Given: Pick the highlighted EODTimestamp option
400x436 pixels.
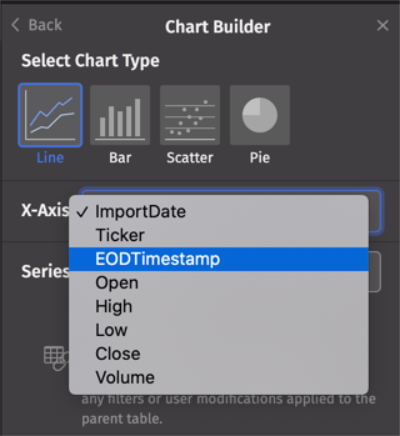Looking at the screenshot, I should coord(219,259).
